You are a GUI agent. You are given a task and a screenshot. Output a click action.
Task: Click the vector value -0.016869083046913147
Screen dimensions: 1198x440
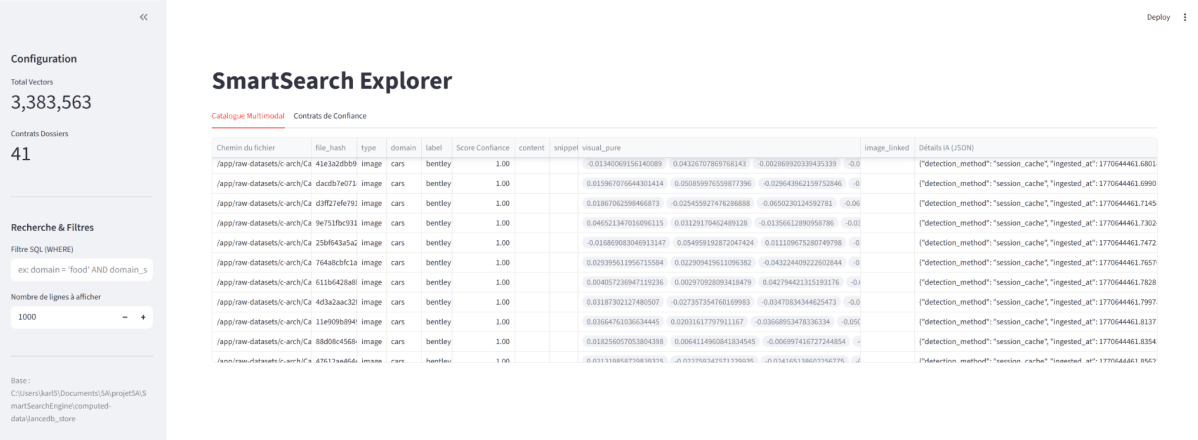tap(626, 243)
